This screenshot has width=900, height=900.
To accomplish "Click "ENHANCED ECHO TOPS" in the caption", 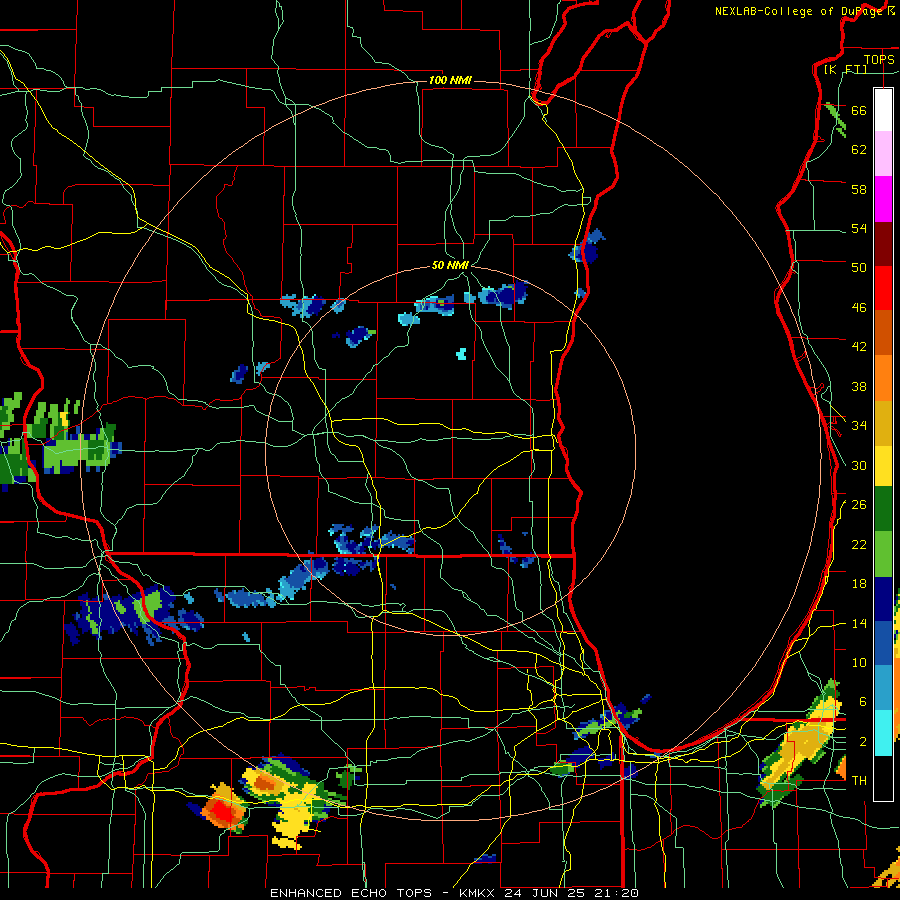I will (350, 893).
